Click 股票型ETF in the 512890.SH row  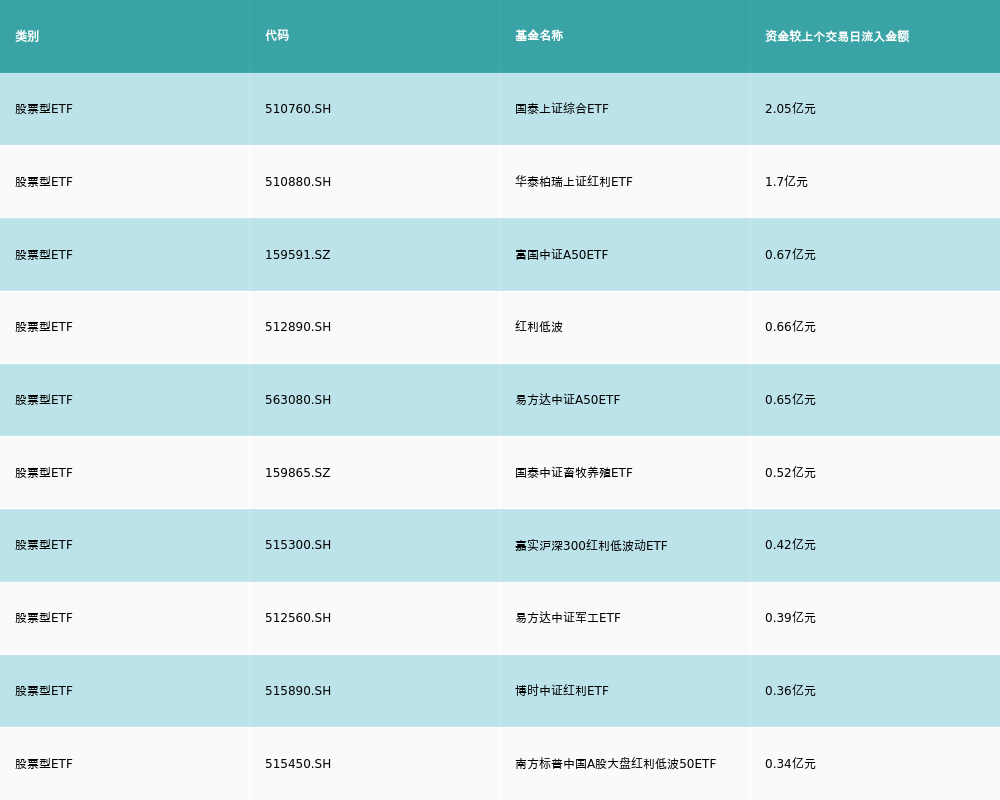44,327
